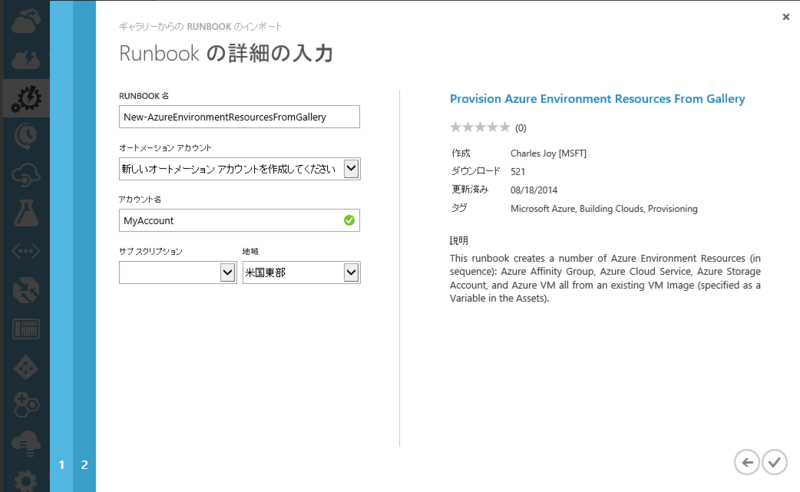Open the subscription dropdown
800x492 pixels.
(x=228, y=273)
